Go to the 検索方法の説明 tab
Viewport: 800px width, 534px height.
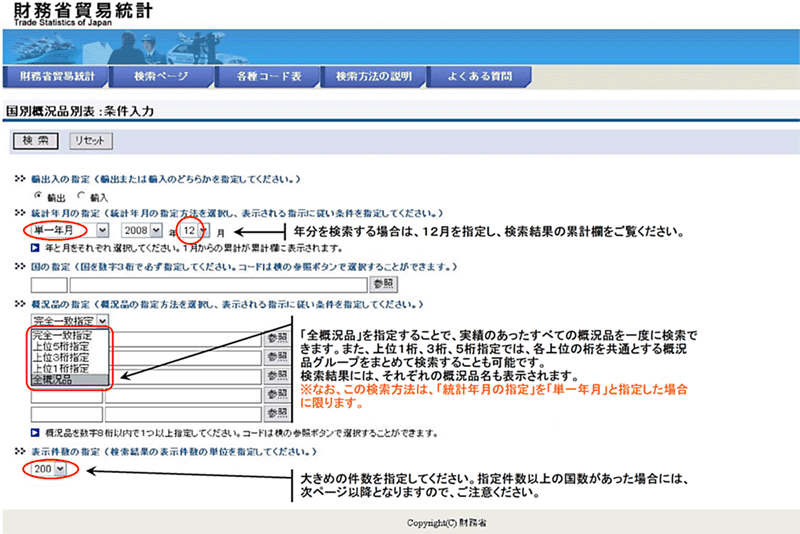(375, 76)
